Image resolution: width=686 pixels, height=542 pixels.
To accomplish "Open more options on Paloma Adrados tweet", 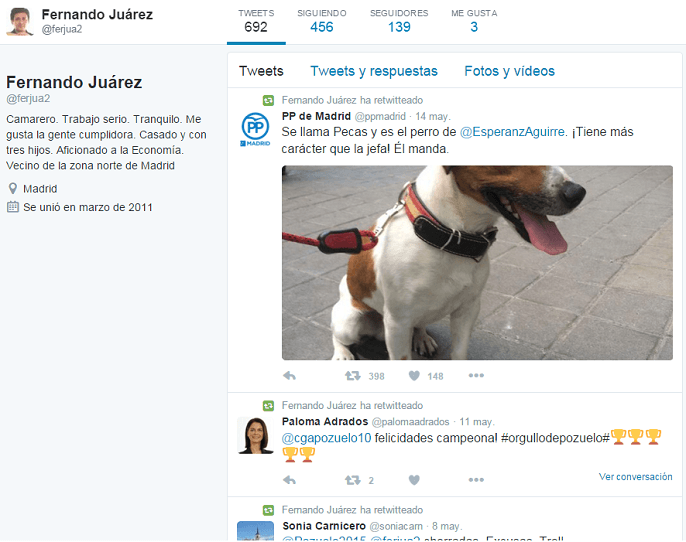I will [476, 479].
